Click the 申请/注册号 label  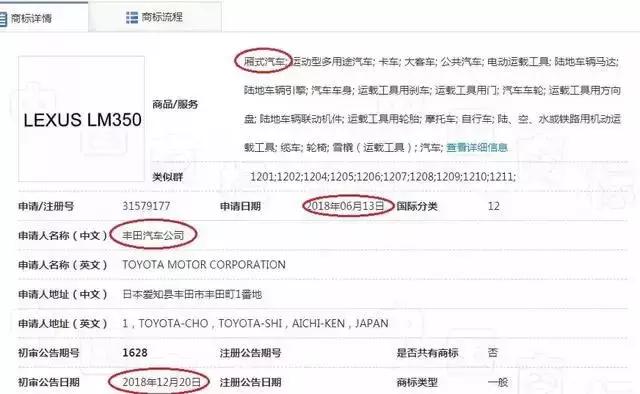[46, 206]
